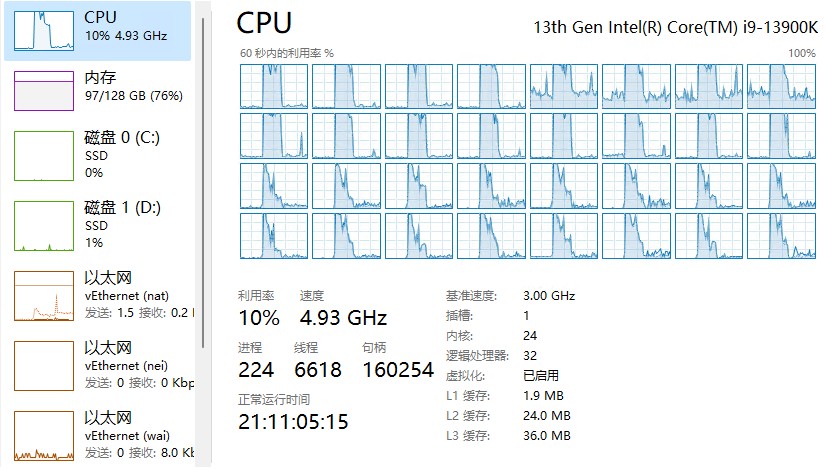Click the top-left logical processor graph
828x469 pixels.
click(273, 86)
